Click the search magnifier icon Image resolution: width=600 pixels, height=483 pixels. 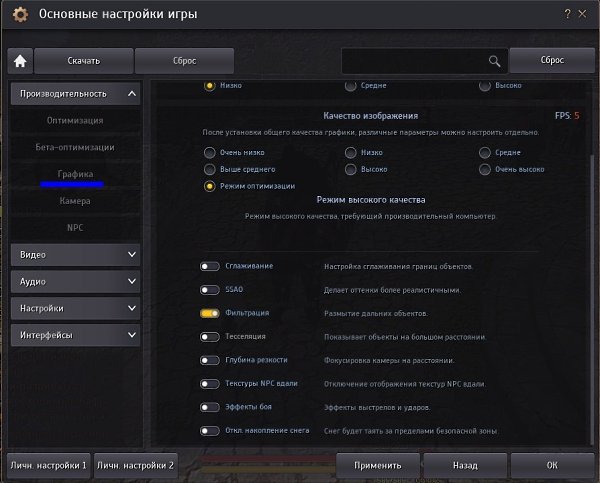pyautogui.click(x=494, y=61)
